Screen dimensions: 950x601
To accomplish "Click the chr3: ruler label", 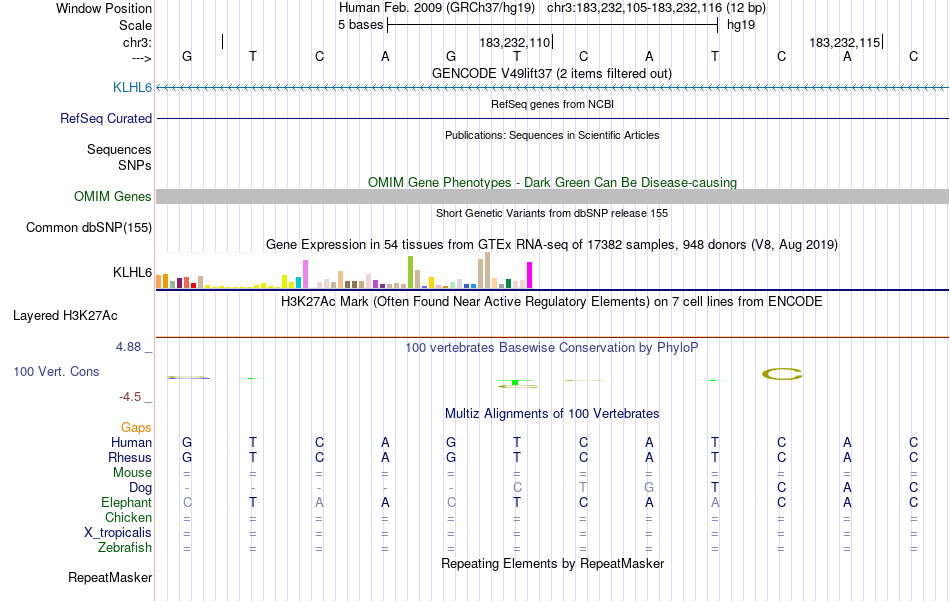I will coord(137,42).
